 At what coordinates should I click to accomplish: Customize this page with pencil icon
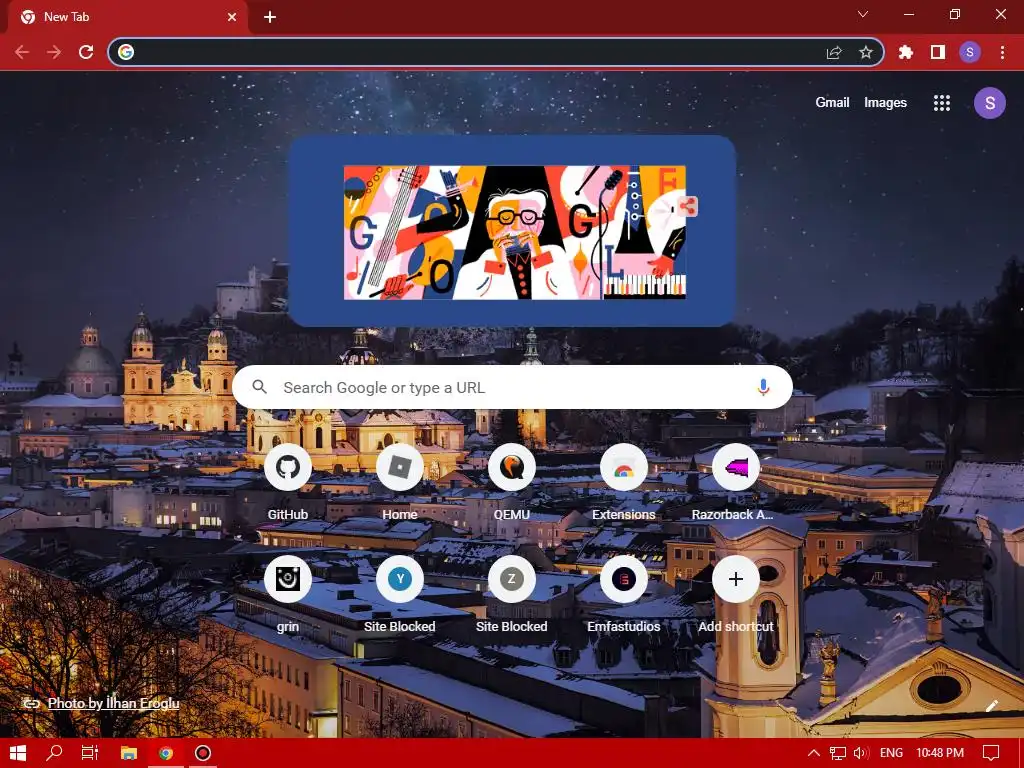(x=991, y=706)
